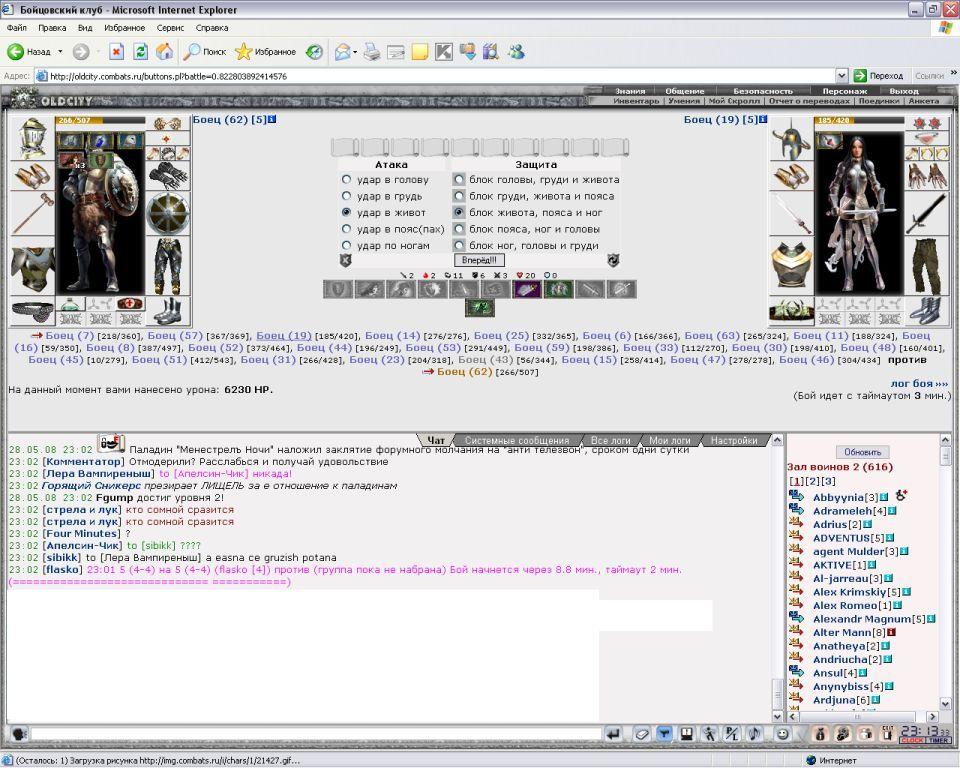Open the Mail toolbar button dropdown arrow
Image resolution: width=960 pixels, height=768 pixels.
click(x=355, y=52)
